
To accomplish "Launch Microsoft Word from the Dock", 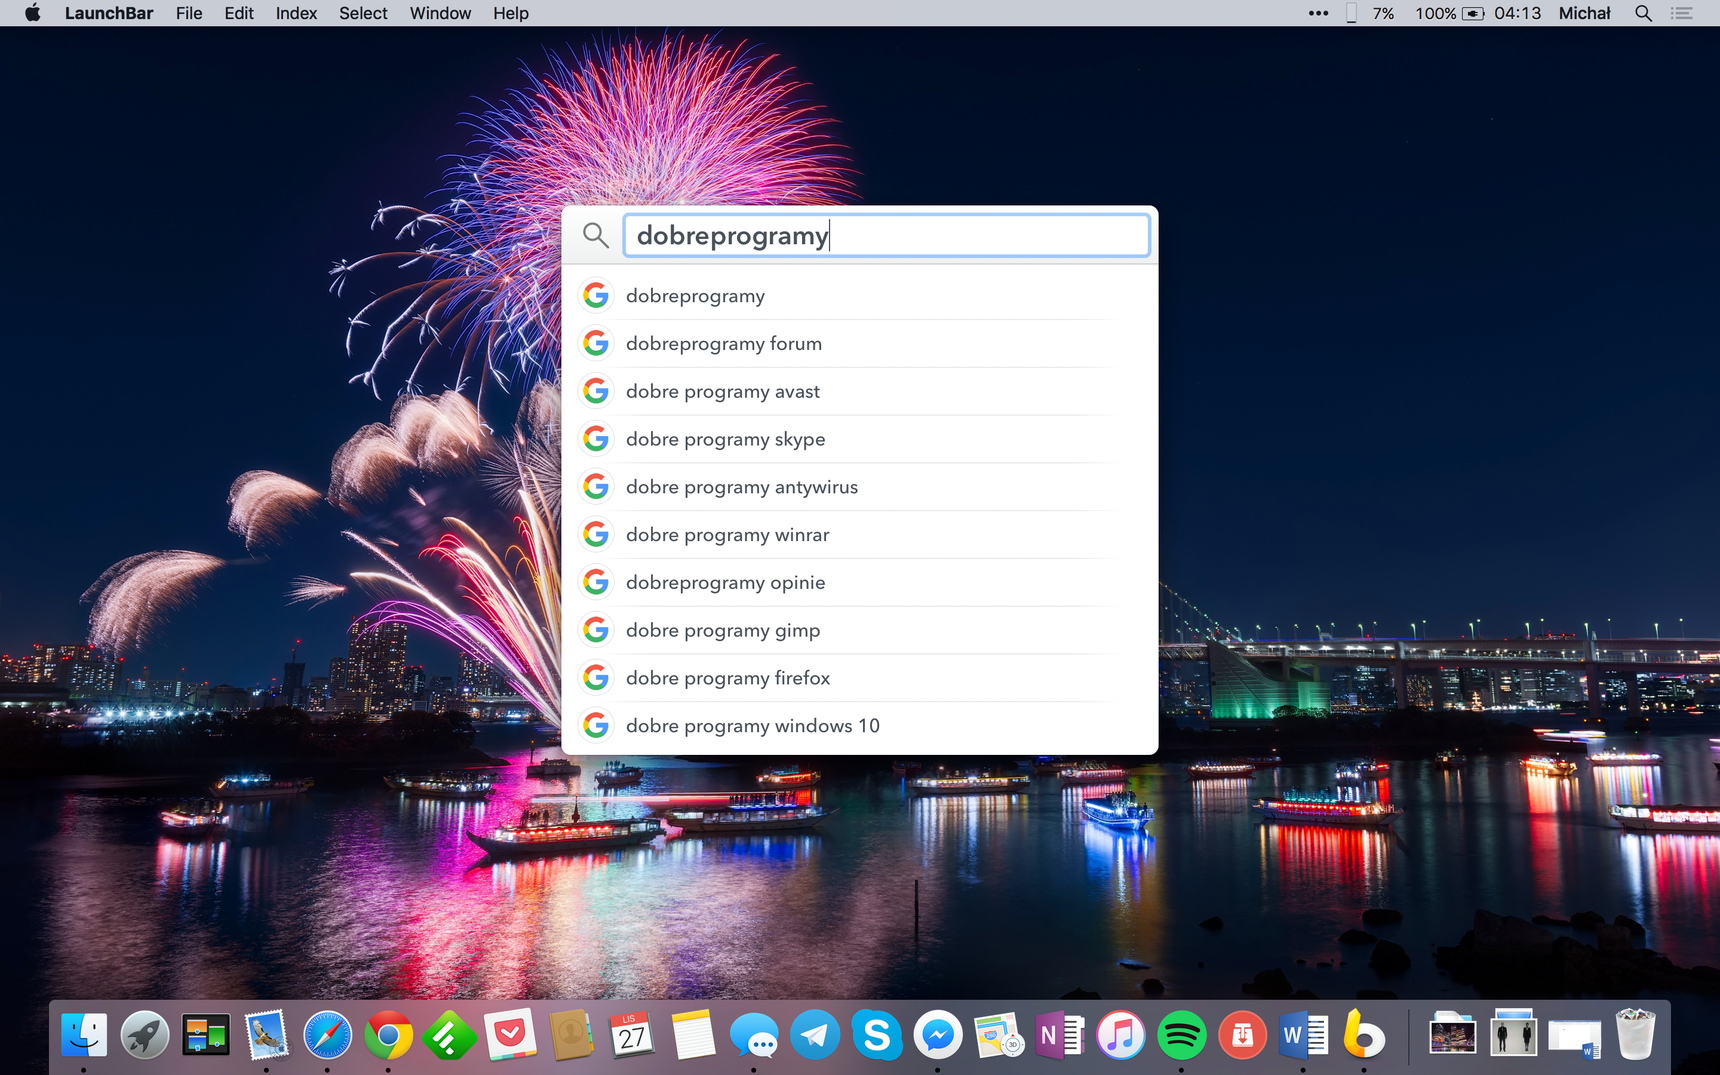I will [1303, 1035].
